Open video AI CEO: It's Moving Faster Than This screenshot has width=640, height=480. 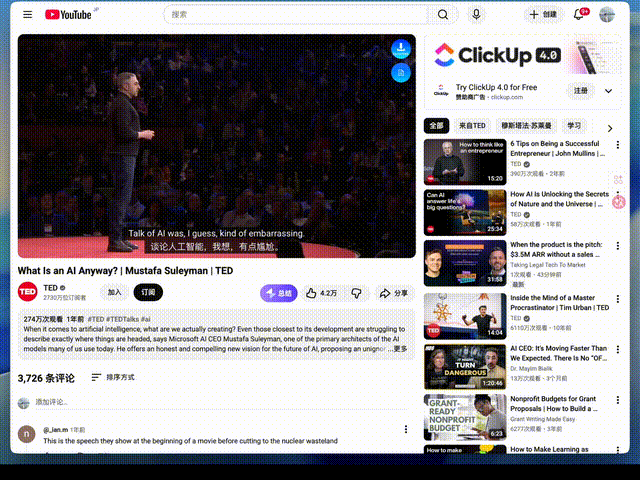point(558,353)
